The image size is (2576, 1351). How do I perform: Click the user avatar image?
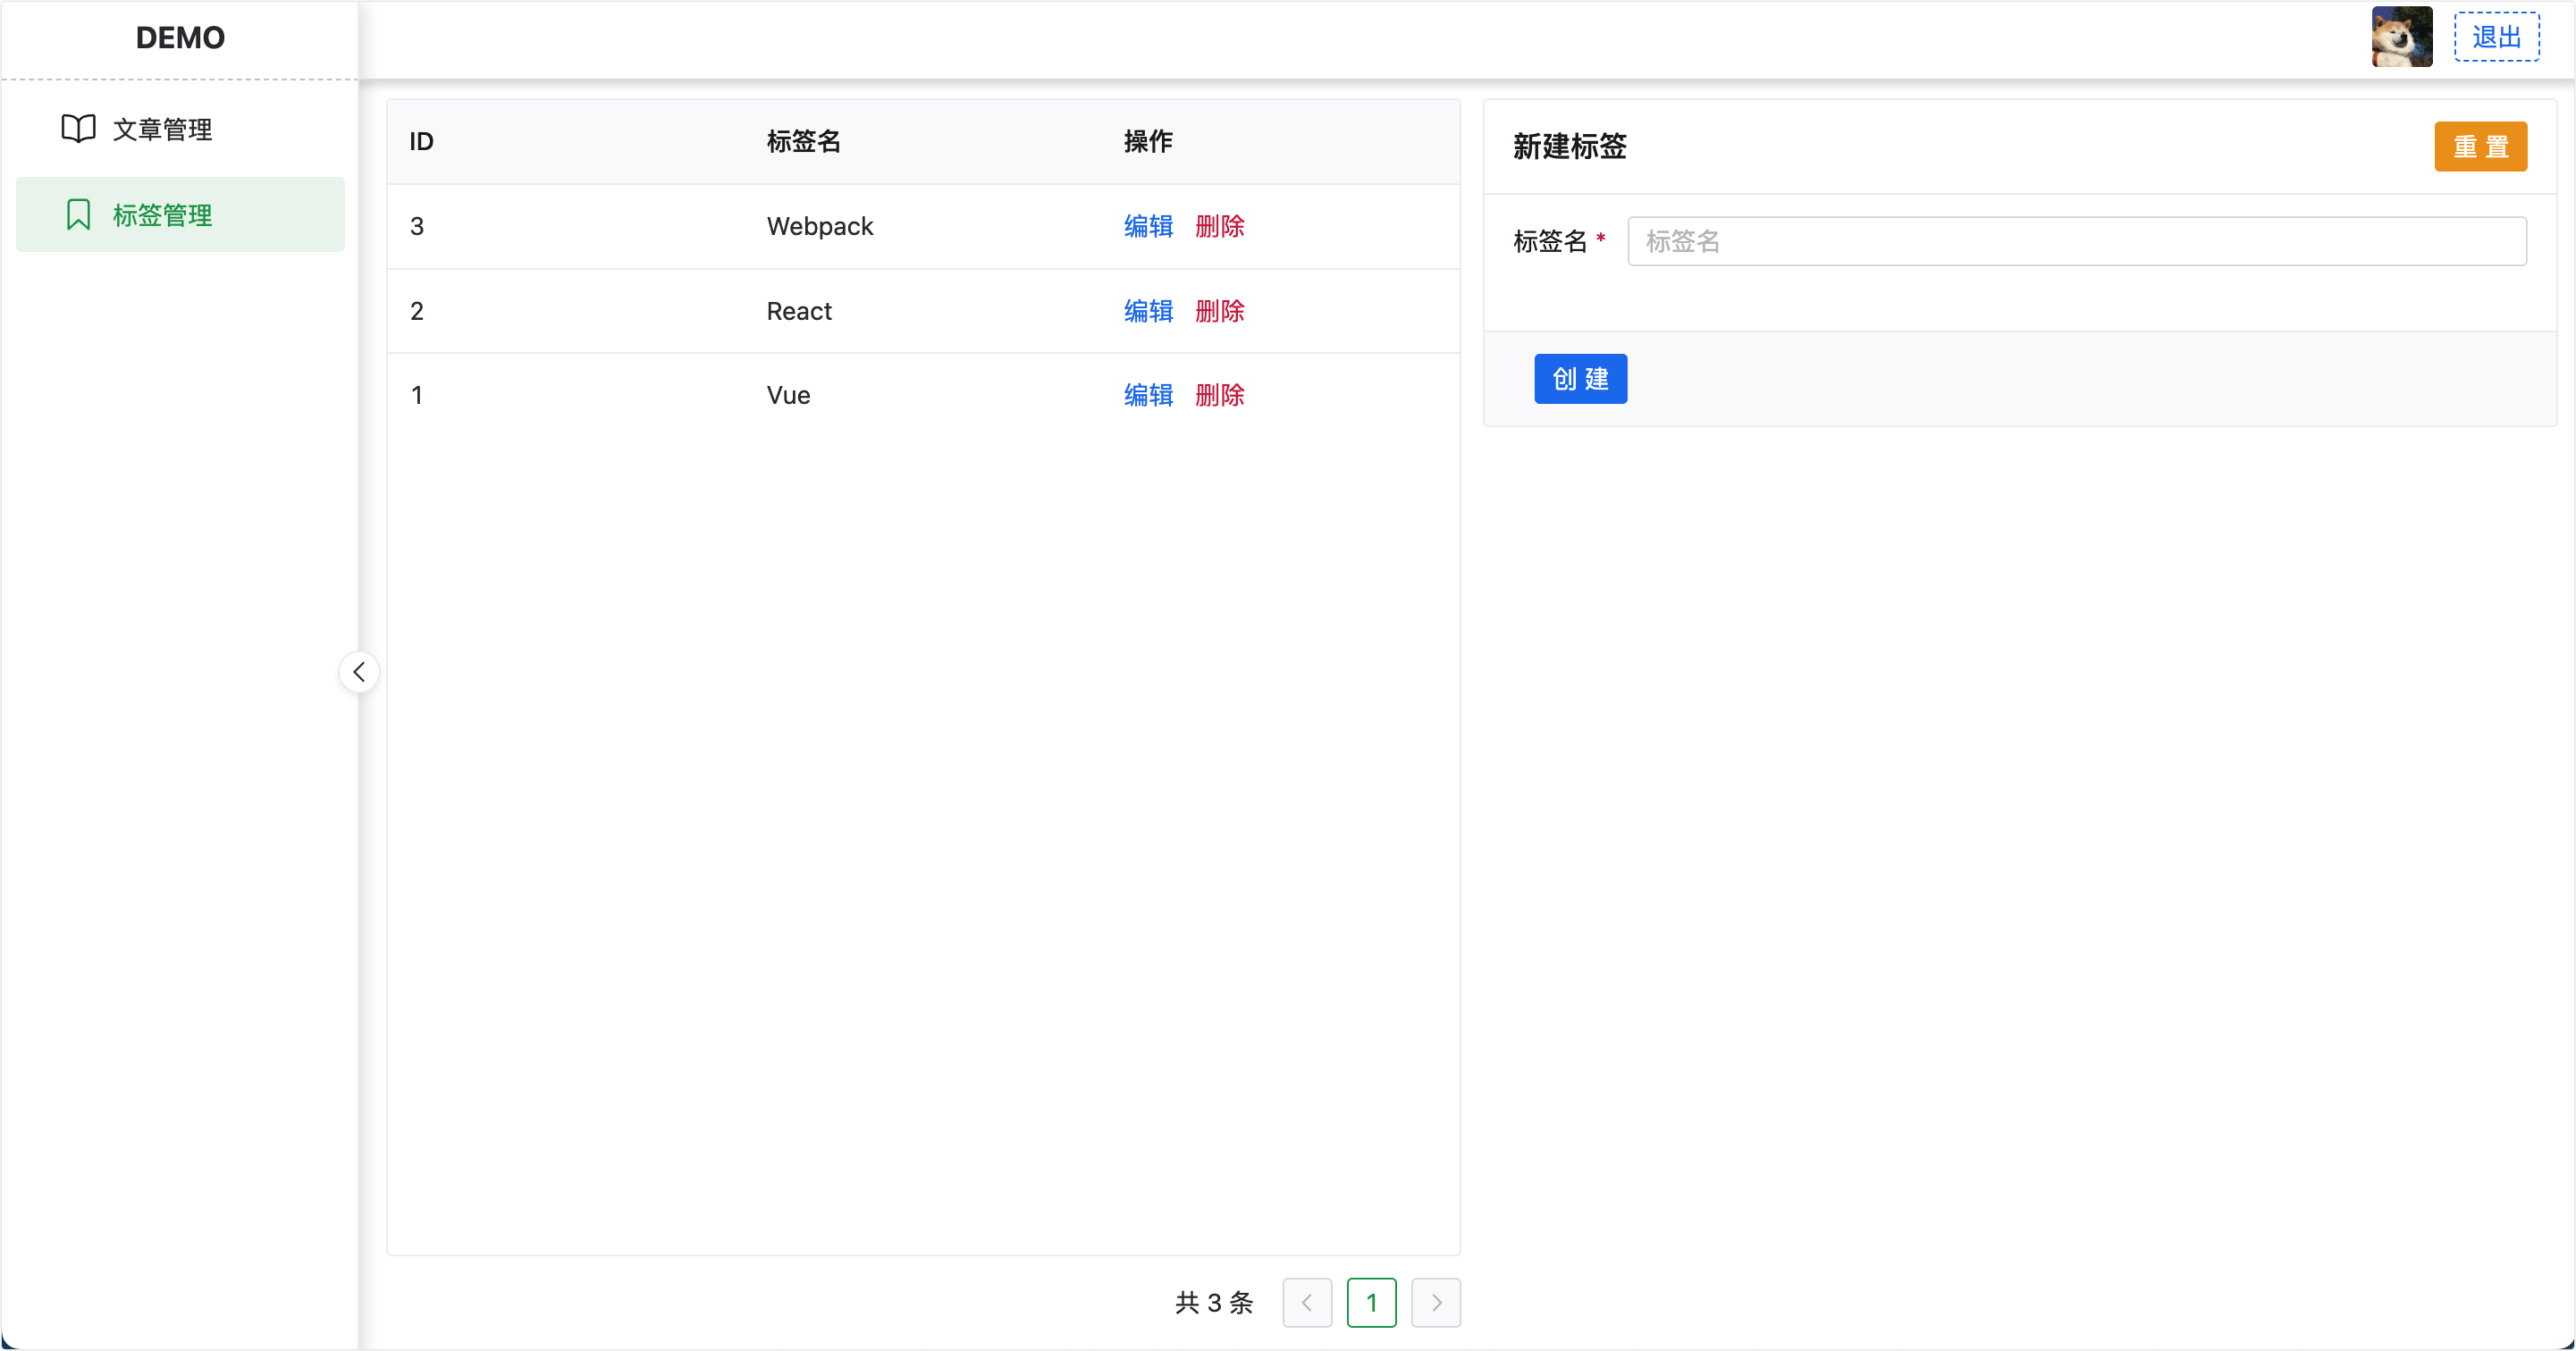coord(2401,37)
